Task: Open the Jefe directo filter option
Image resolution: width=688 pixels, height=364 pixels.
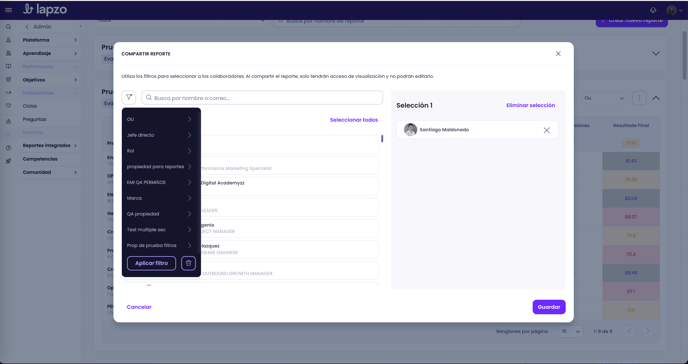Action: [x=161, y=135]
